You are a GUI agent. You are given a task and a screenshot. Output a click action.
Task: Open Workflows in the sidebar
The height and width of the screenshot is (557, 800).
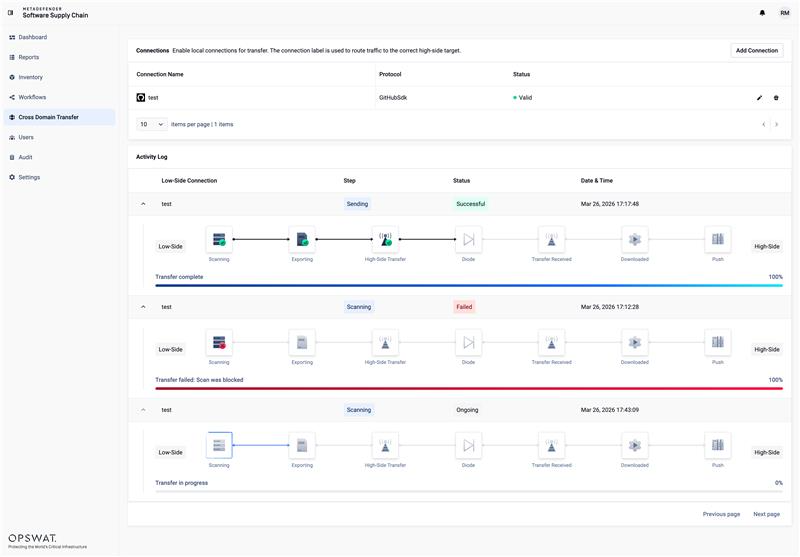coord(32,97)
